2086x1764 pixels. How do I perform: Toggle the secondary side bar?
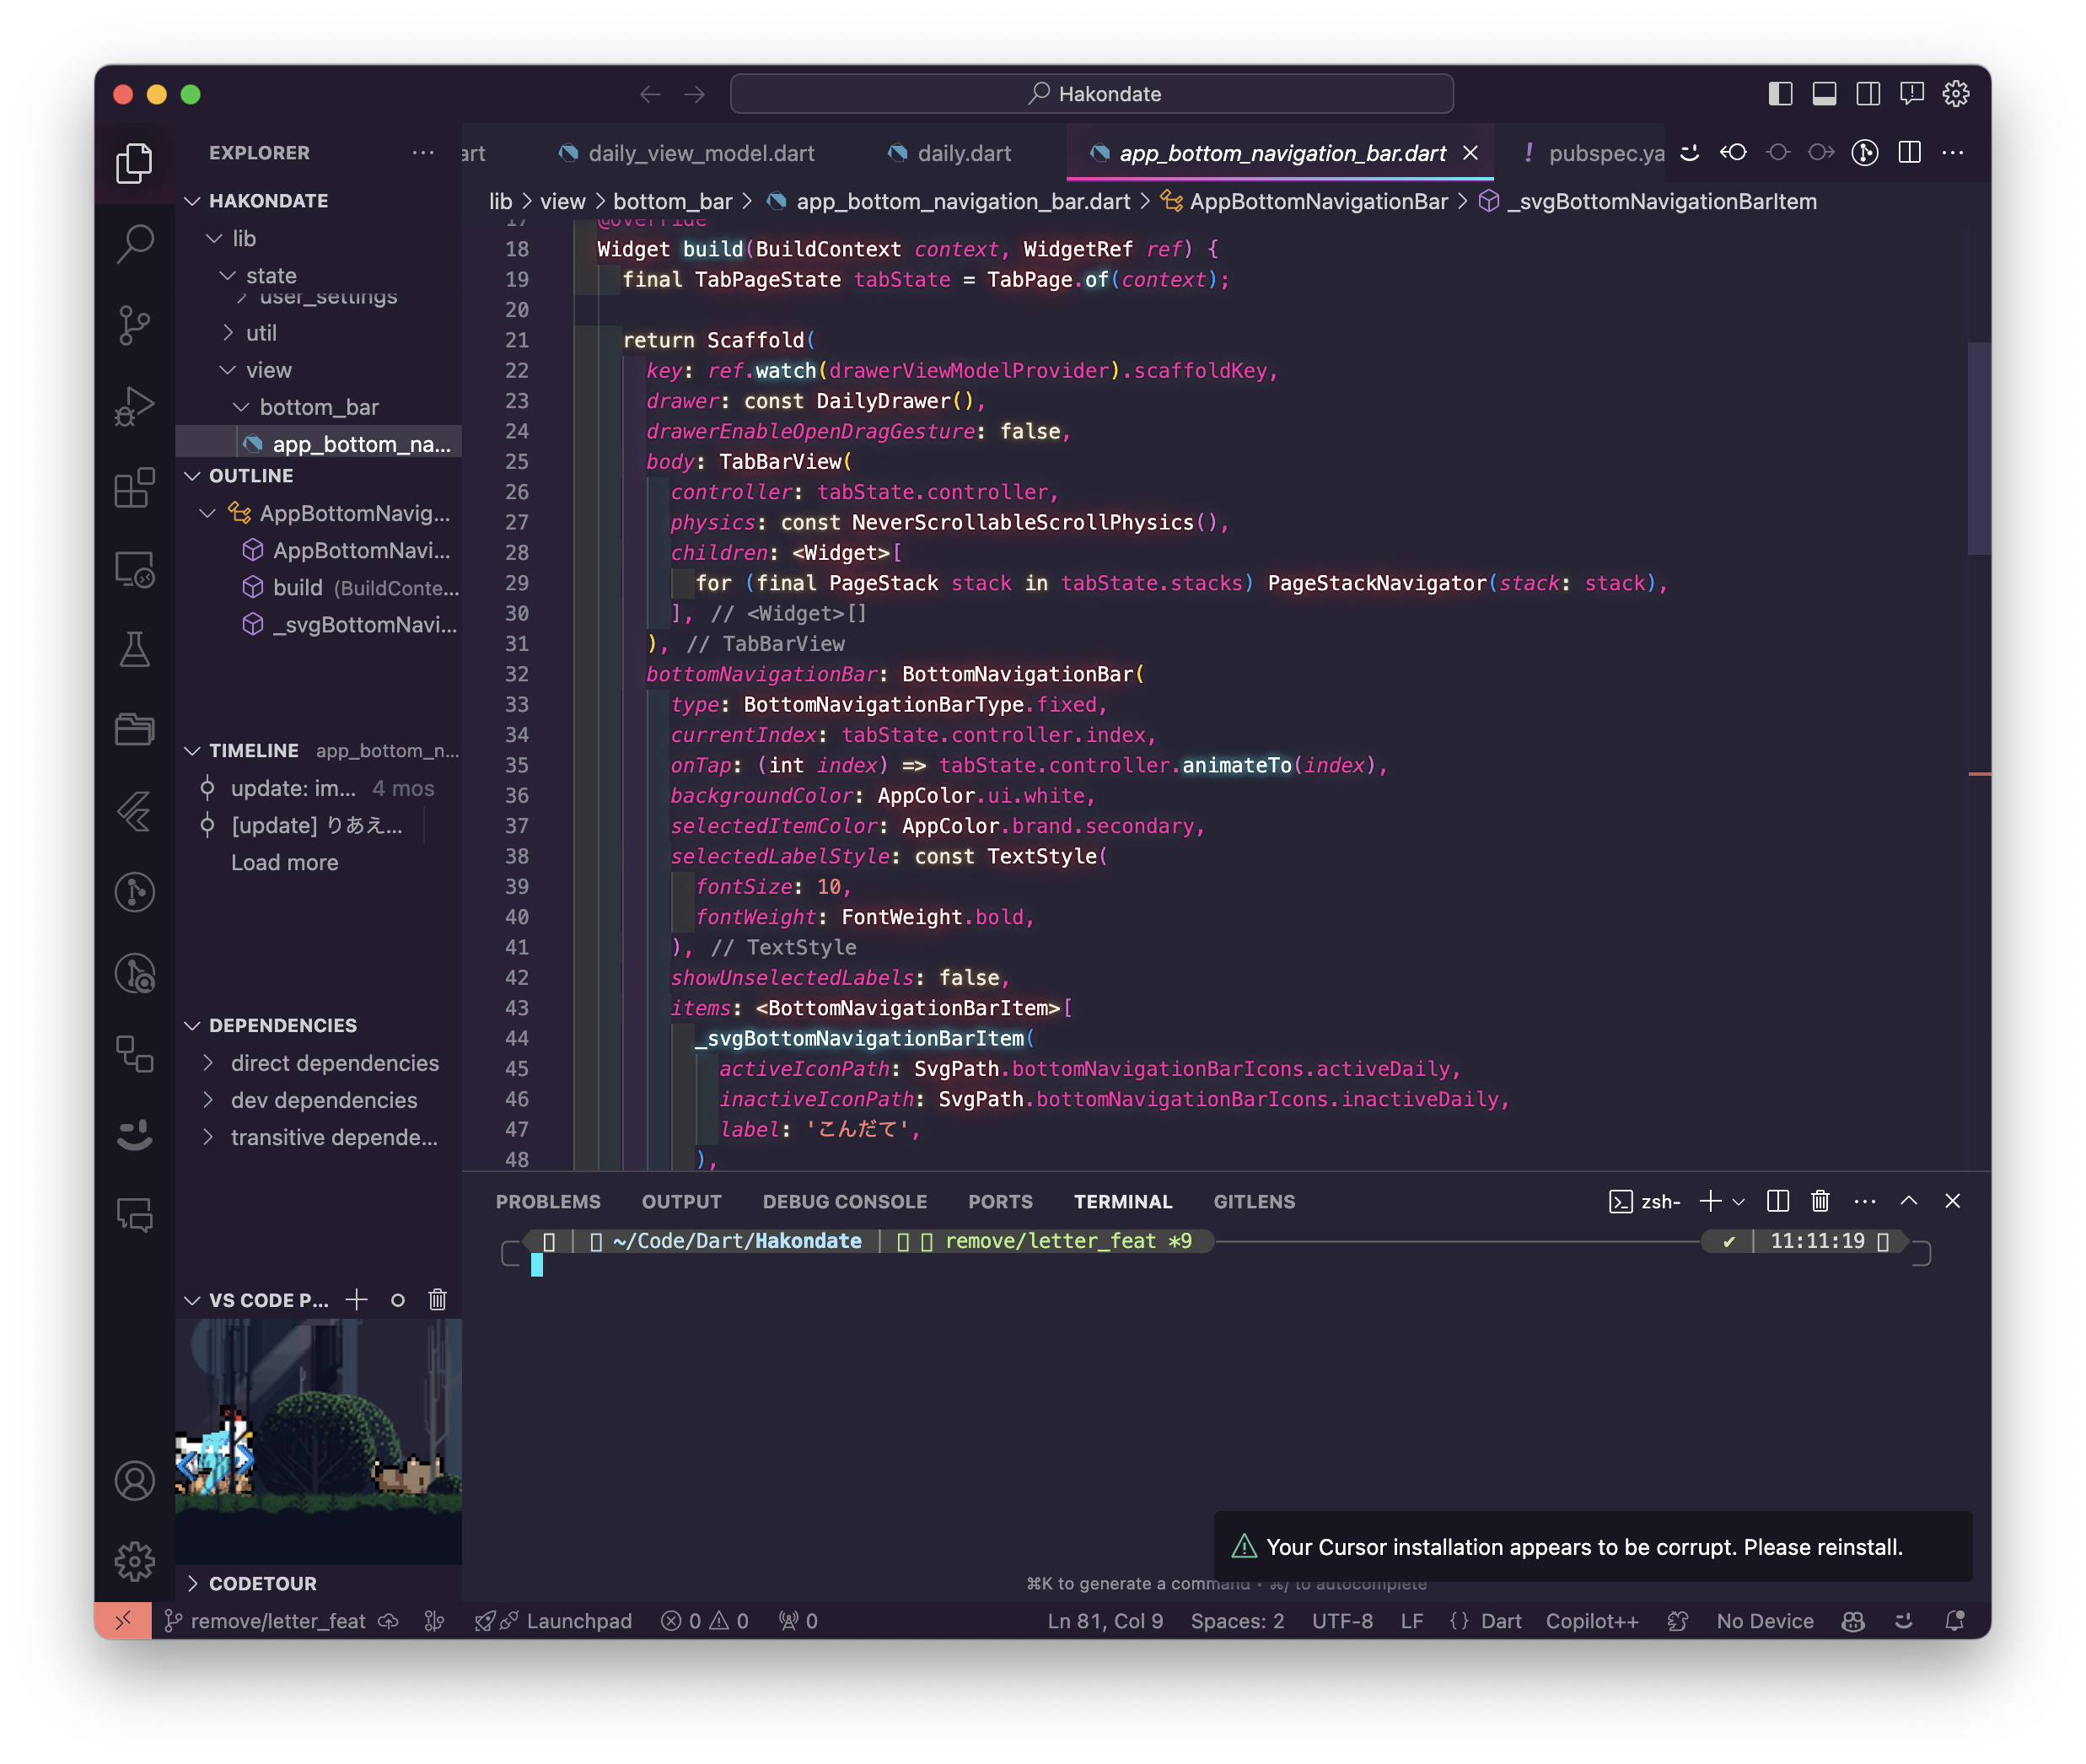coord(1867,94)
